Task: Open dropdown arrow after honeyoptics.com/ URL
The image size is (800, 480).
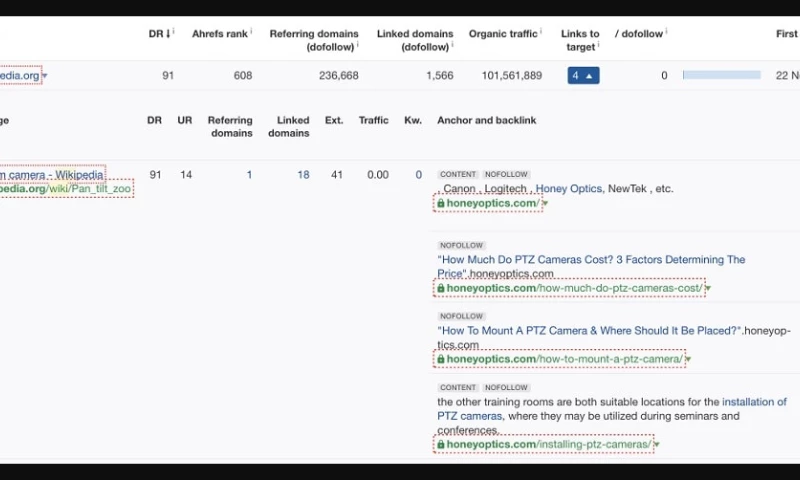Action: tap(545, 204)
